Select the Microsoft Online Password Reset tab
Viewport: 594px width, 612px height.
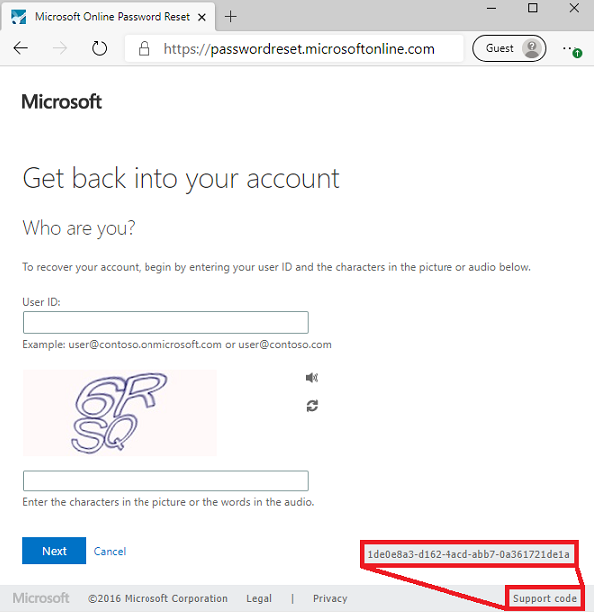pyautogui.click(x=108, y=16)
